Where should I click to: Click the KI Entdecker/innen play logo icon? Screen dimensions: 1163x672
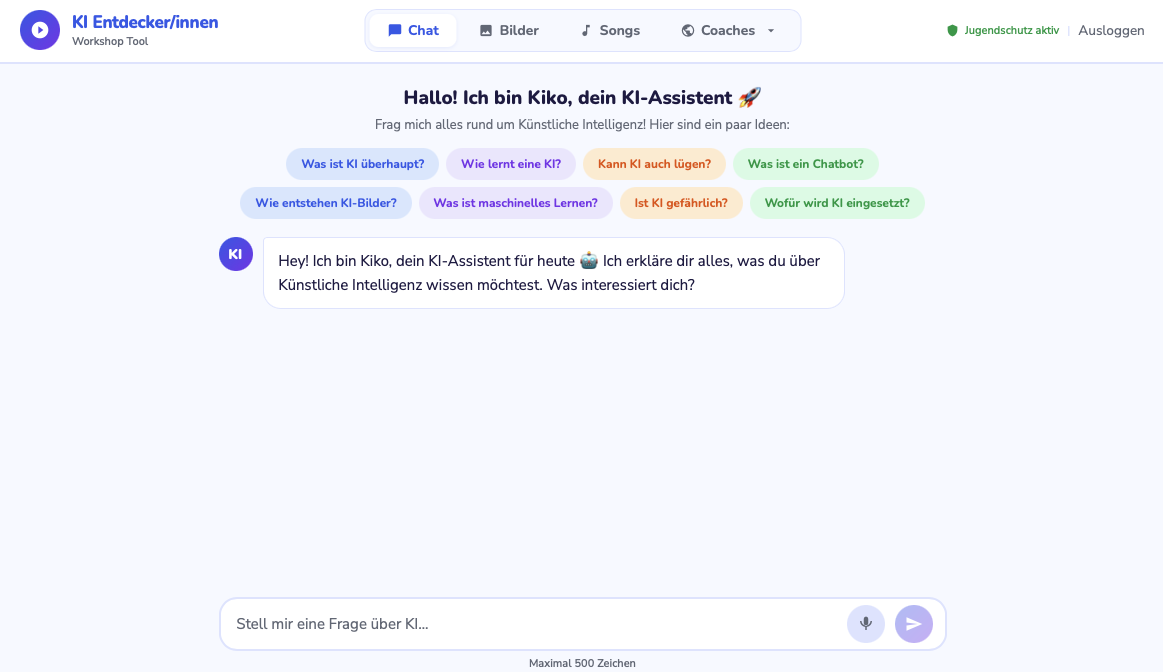(x=40, y=30)
